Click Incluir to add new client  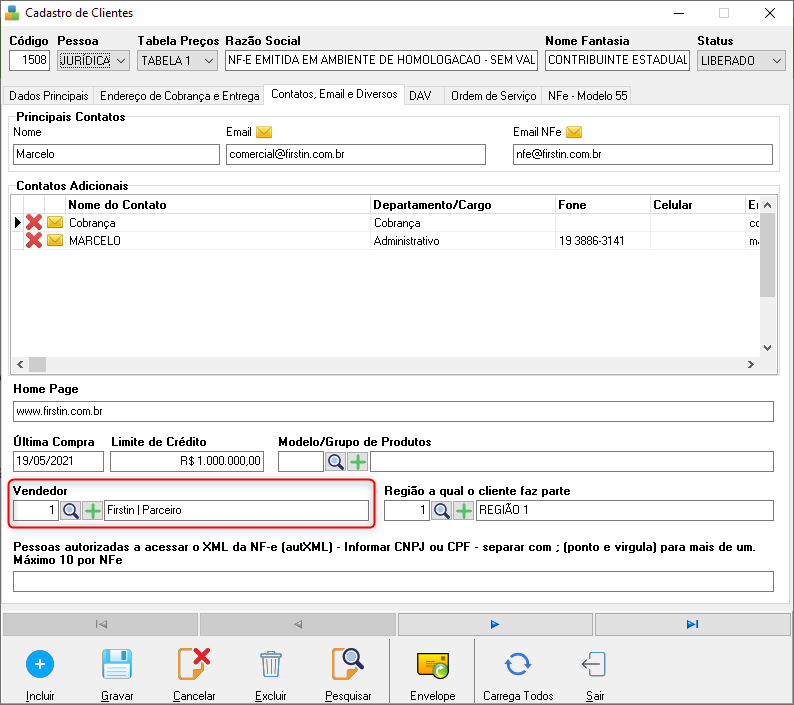pyautogui.click(x=40, y=674)
